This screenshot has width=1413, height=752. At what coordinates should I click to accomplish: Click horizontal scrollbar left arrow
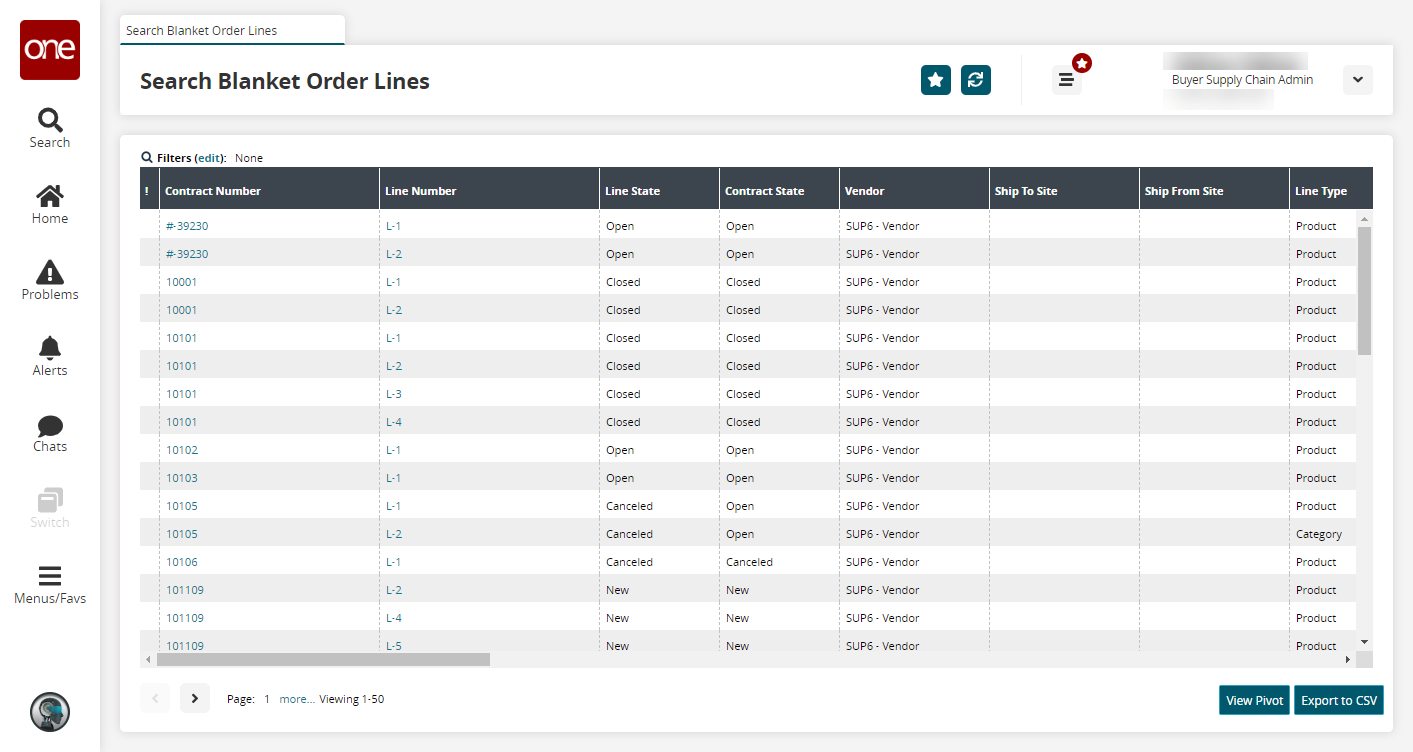click(148, 659)
